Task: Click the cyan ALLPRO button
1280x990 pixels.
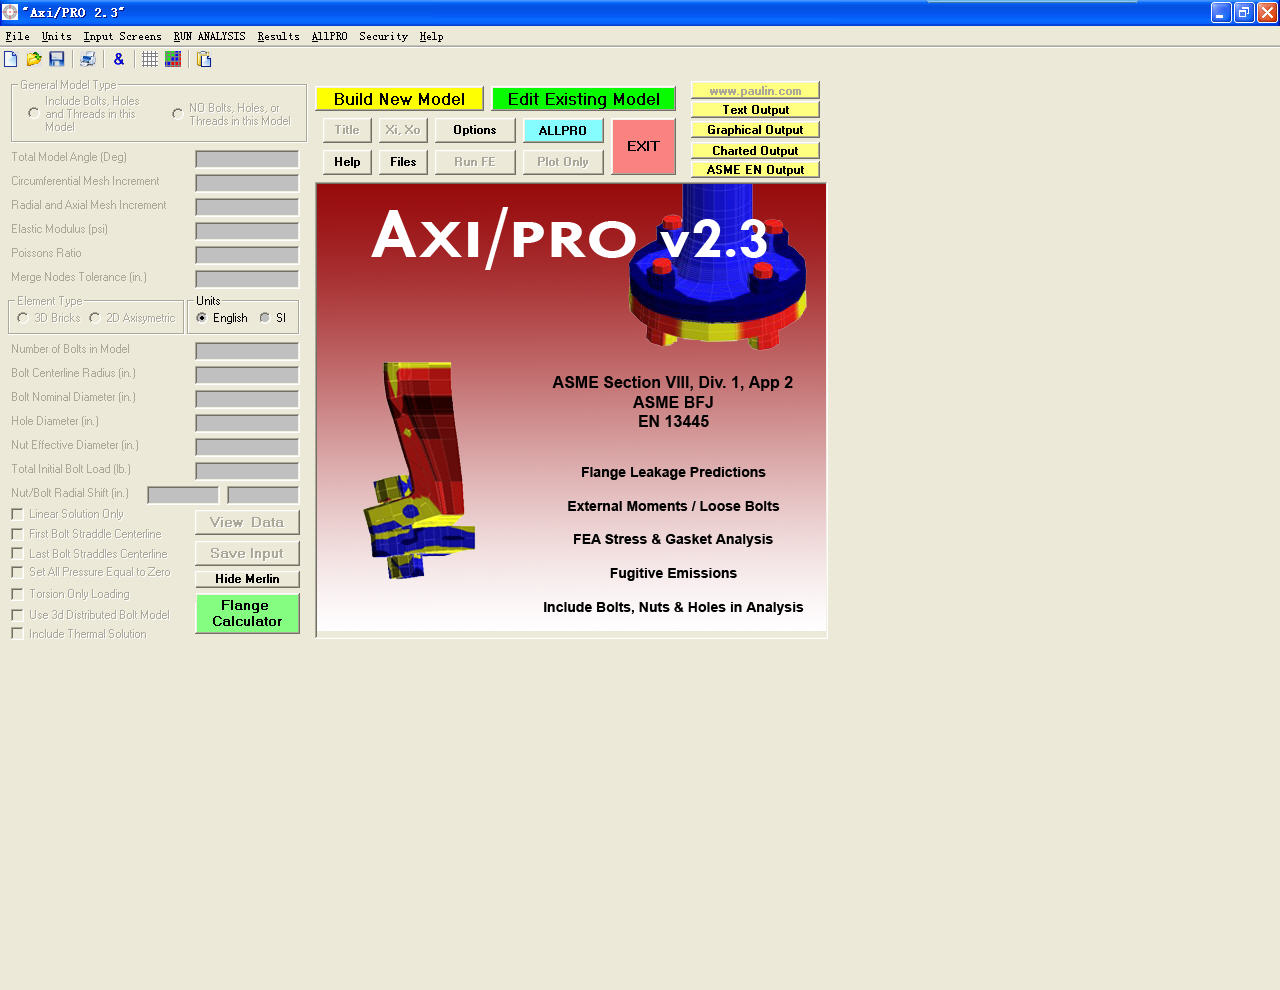Action: (563, 130)
